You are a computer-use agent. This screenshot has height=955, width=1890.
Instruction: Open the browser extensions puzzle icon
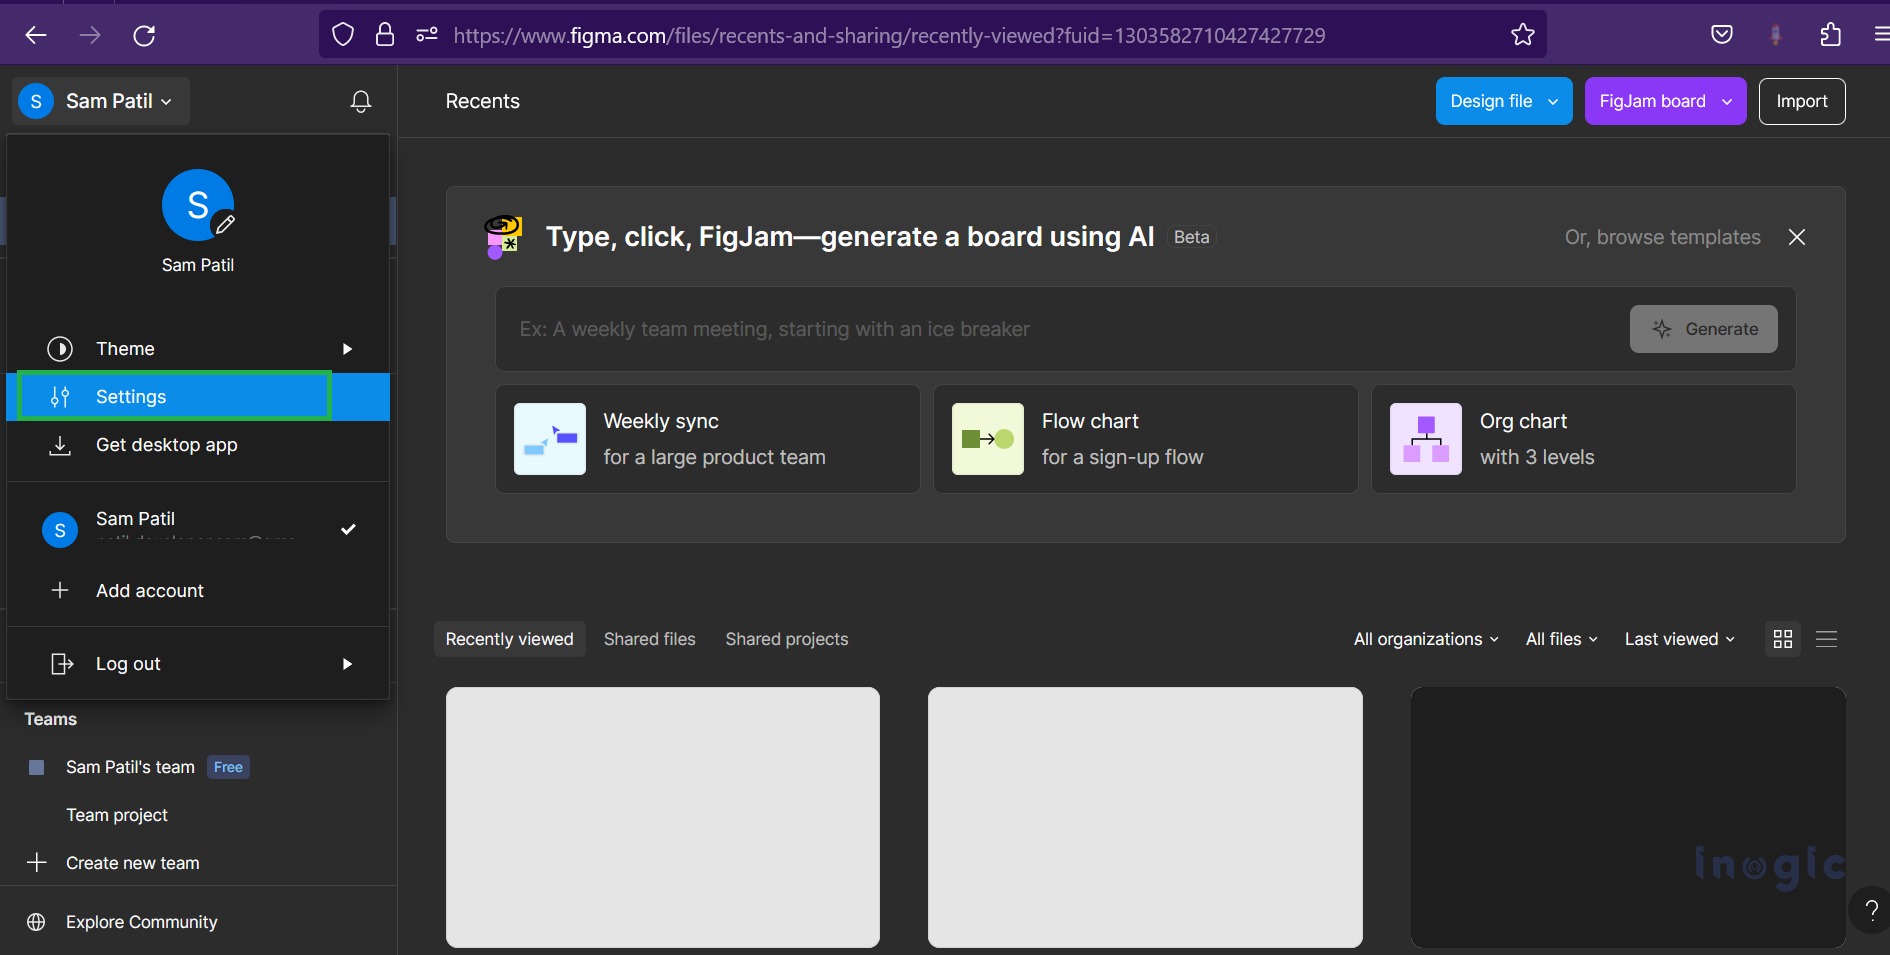pos(1830,35)
